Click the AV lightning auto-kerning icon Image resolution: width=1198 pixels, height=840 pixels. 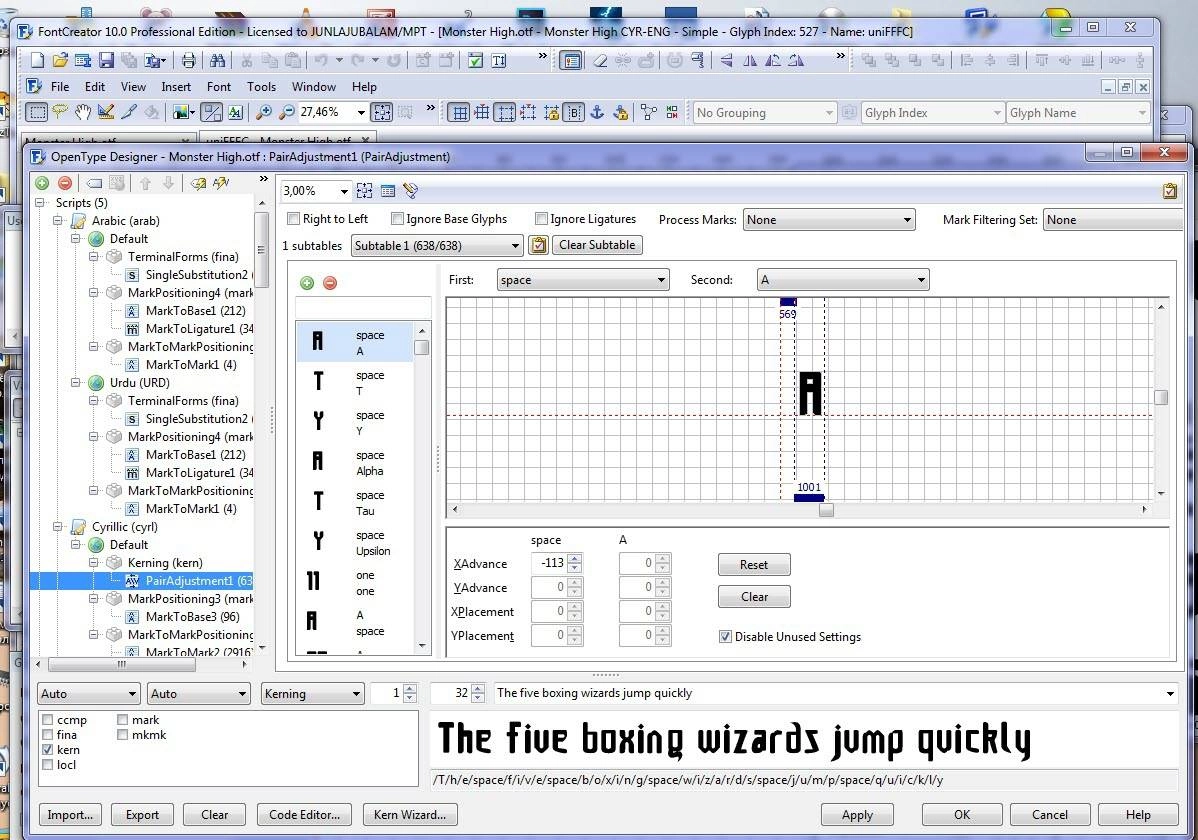coord(222,183)
